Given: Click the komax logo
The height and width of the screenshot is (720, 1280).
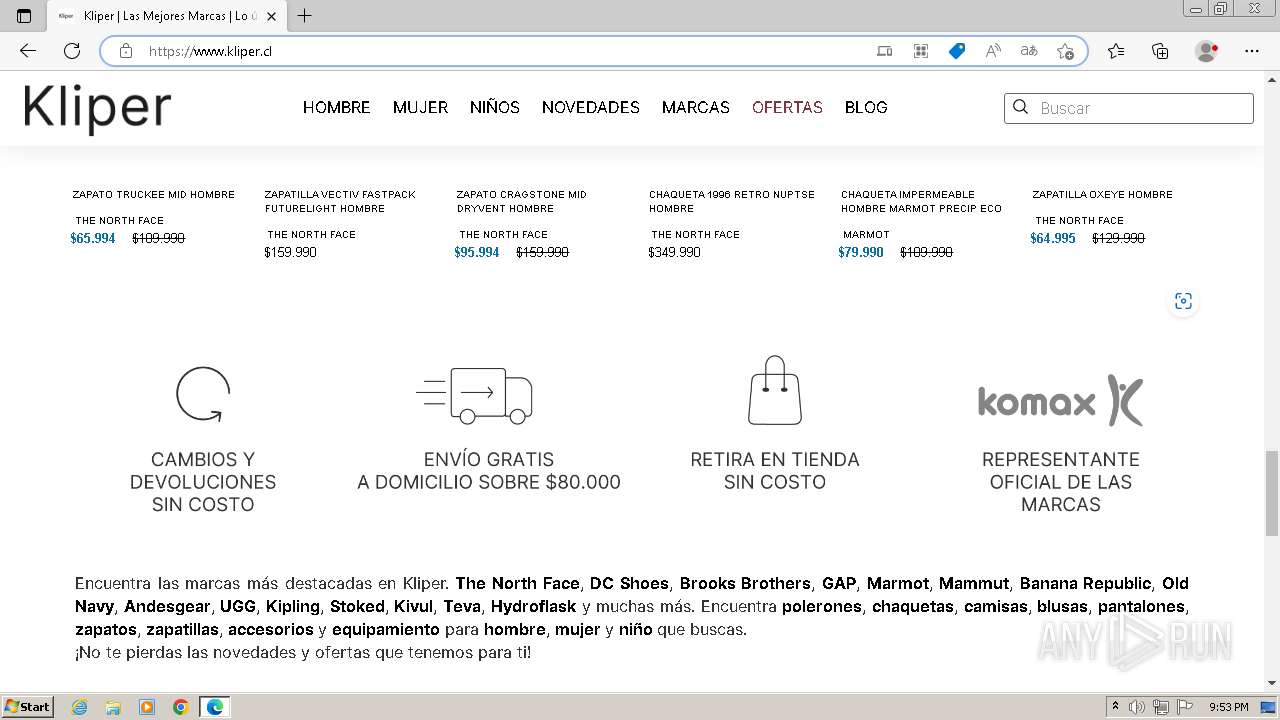Looking at the screenshot, I should 1060,401.
